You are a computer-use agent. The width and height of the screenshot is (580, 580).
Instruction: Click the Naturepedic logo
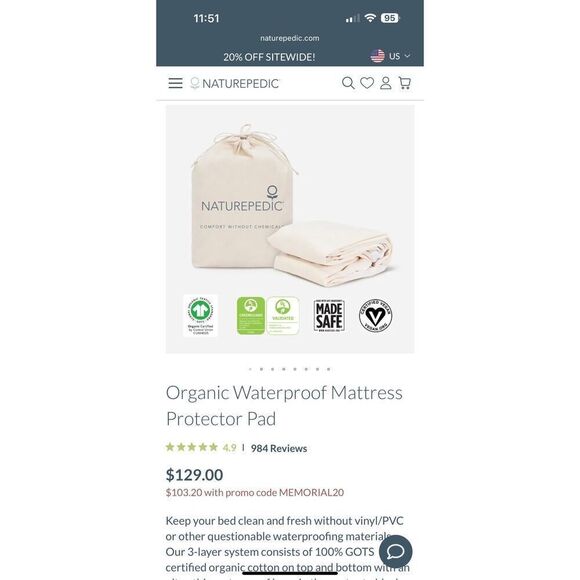pos(235,84)
